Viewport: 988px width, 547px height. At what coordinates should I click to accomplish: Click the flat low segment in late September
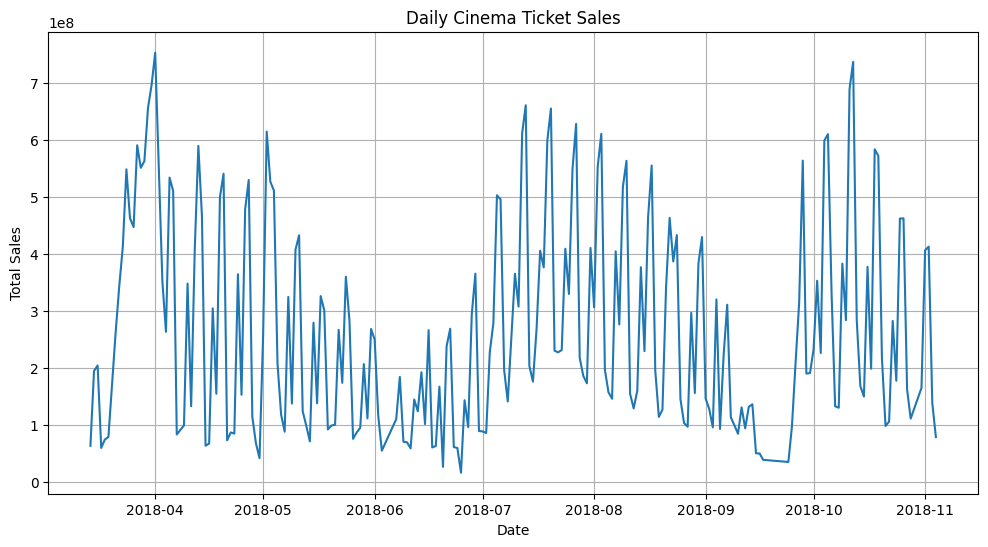pos(775,461)
